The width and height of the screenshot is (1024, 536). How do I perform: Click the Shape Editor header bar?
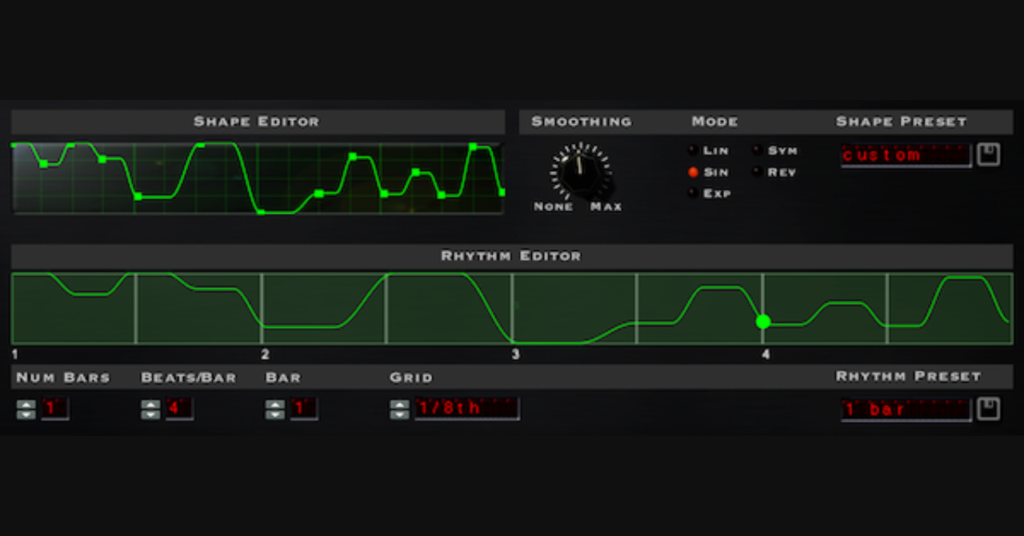coord(257,122)
